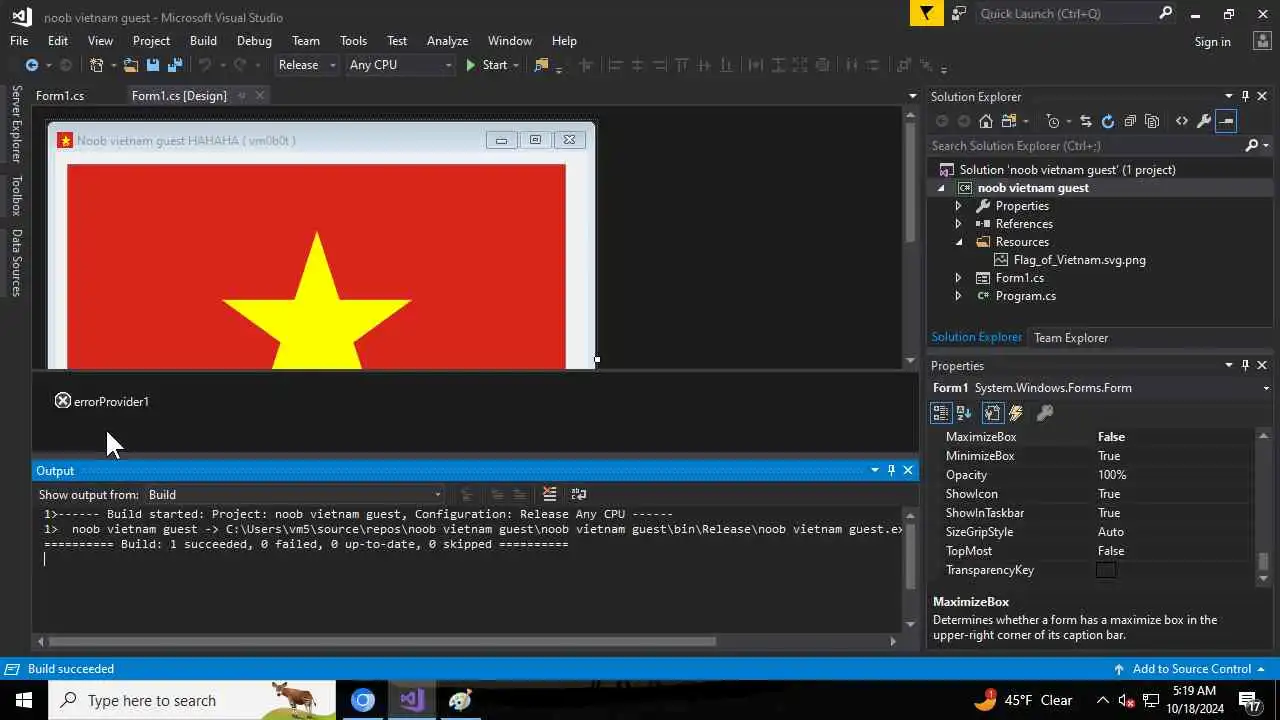The image size is (1280, 720).
Task: Click the yellow feedback filter icon in title bar
Action: [927, 13]
